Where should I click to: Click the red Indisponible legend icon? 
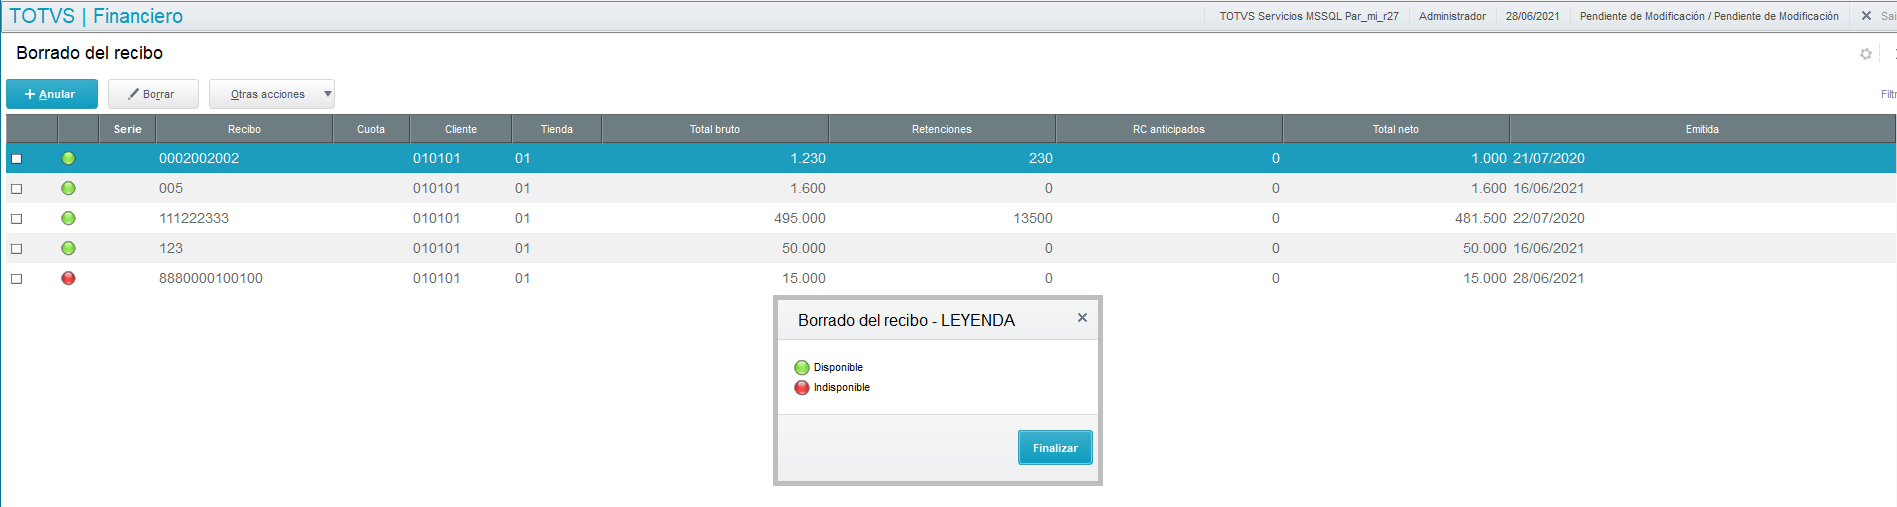[x=801, y=388]
